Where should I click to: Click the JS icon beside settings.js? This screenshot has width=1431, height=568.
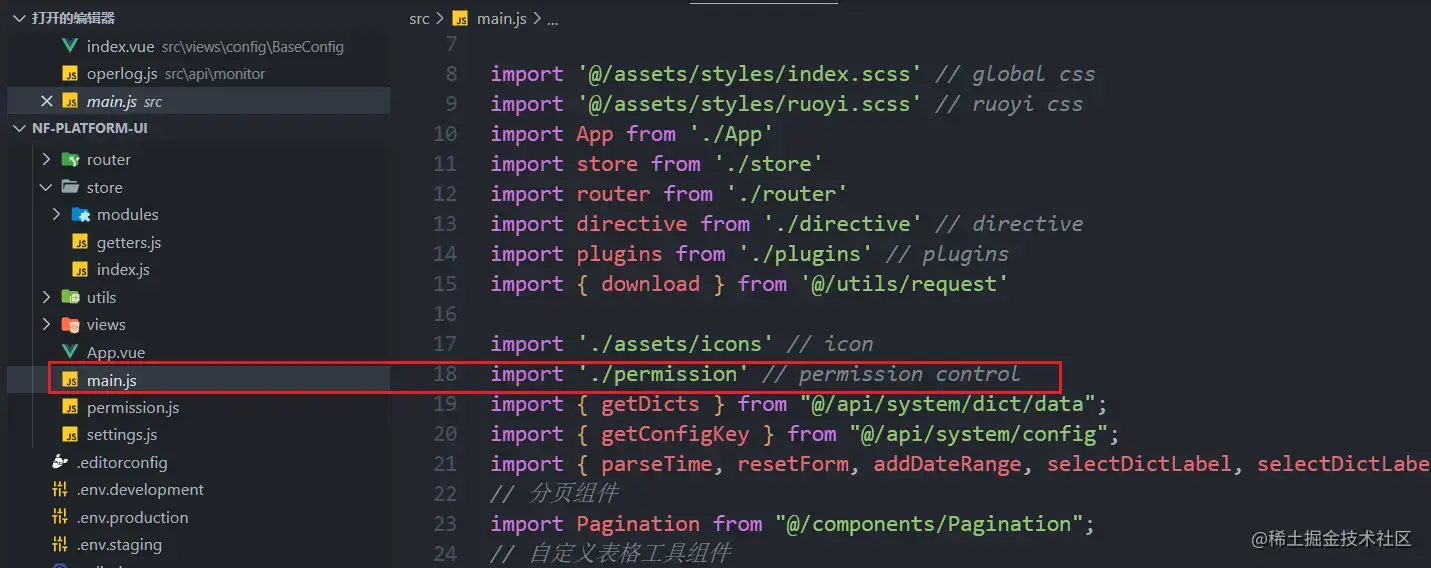[69, 435]
